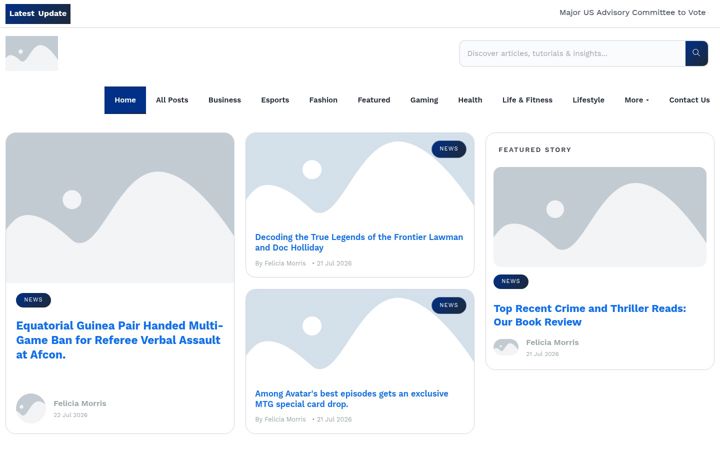Click the 22 Jul 2026 date text
This screenshot has height=450, width=720.
tap(70, 415)
